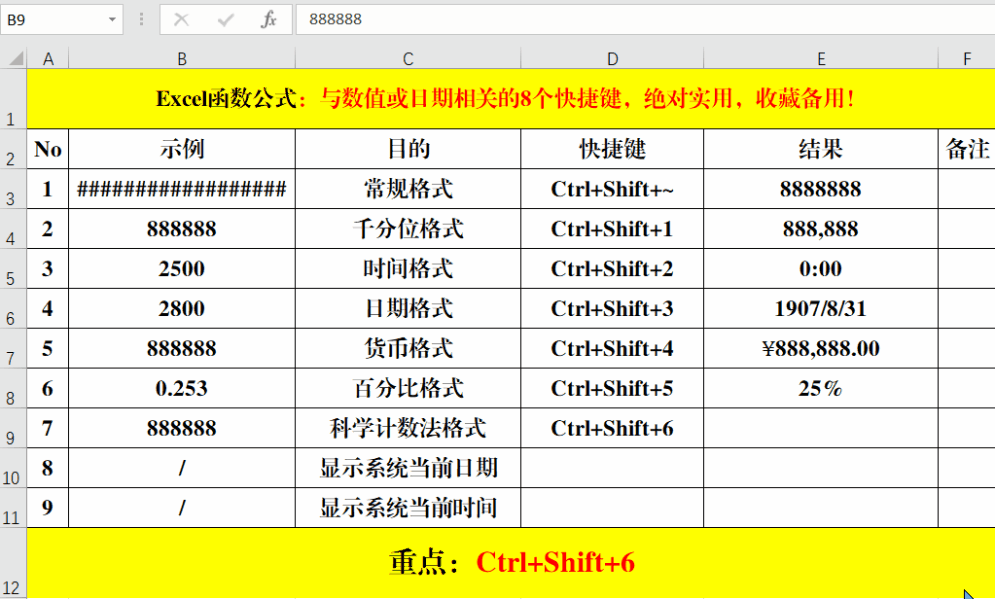Select column F header

967,59
